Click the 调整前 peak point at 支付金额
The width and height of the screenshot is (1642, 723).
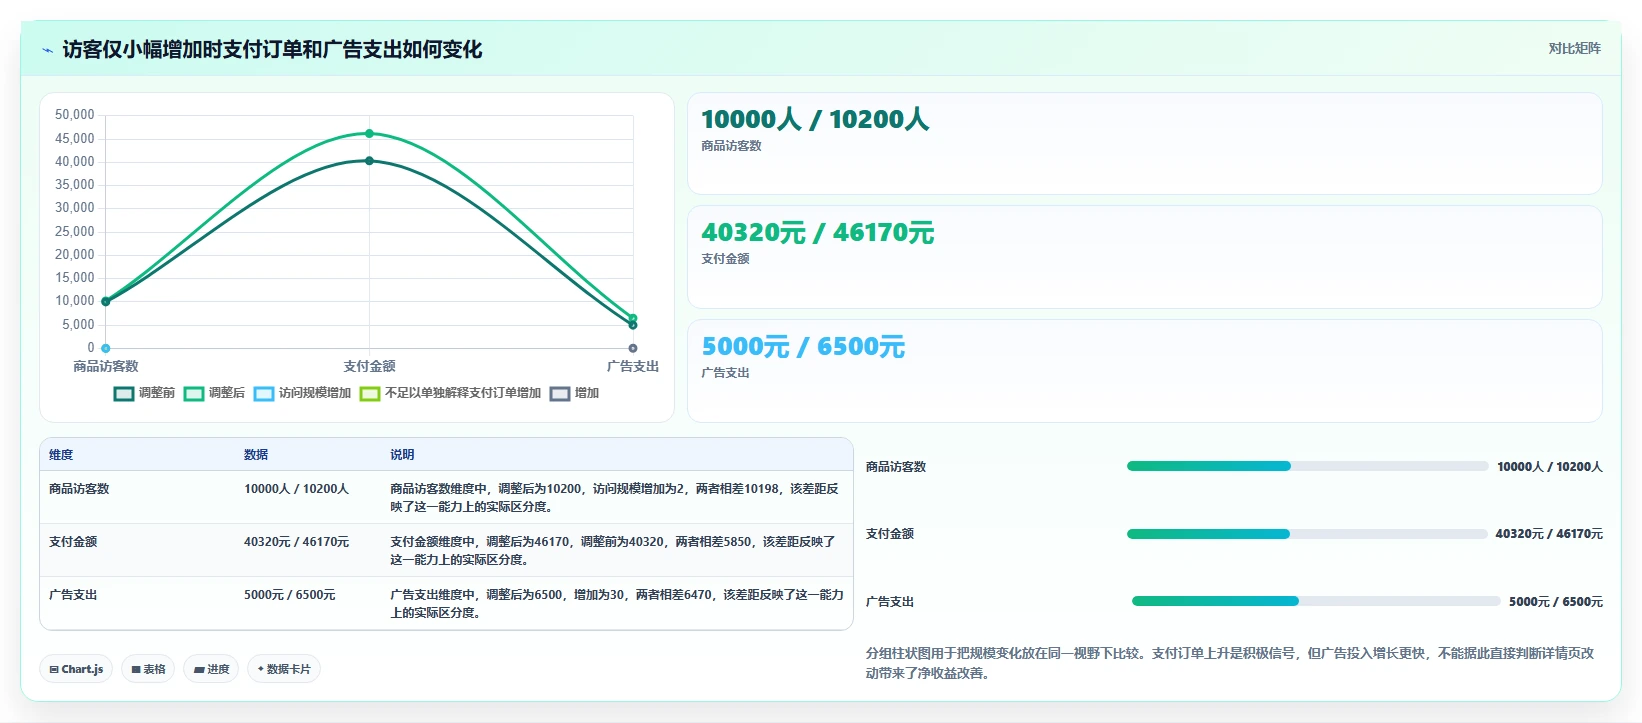pos(369,160)
